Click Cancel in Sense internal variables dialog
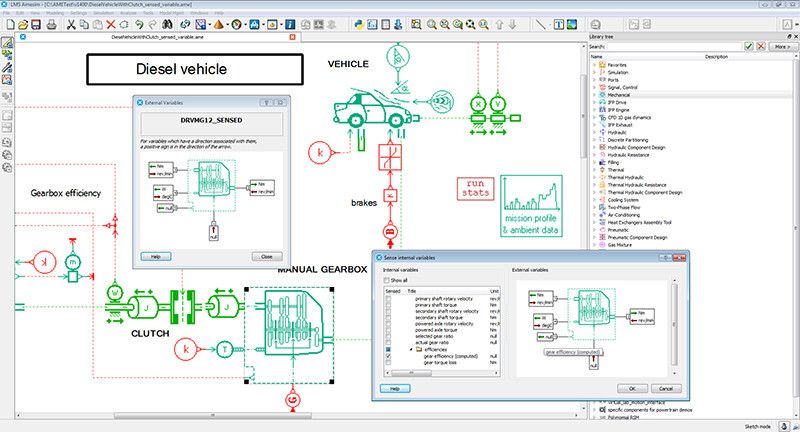Image resolution: width=800 pixels, height=432 pixels. pyautogui.click(x=666, y=389)
